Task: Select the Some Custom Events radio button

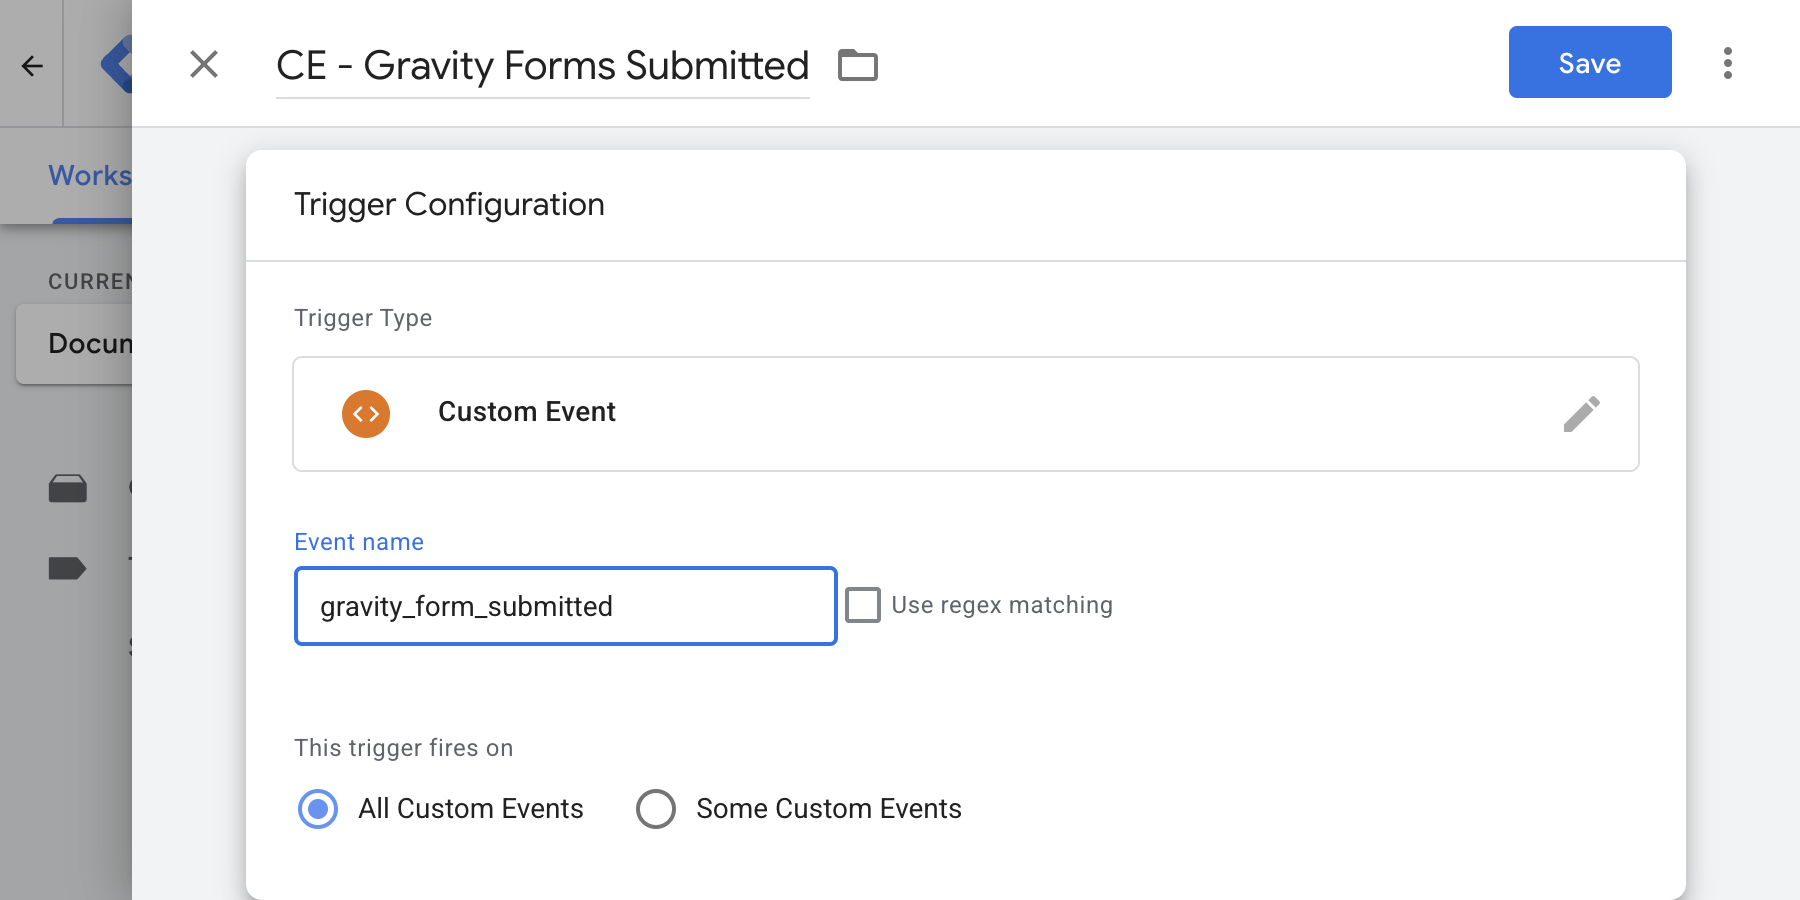Action: click(x=656, y=809)
